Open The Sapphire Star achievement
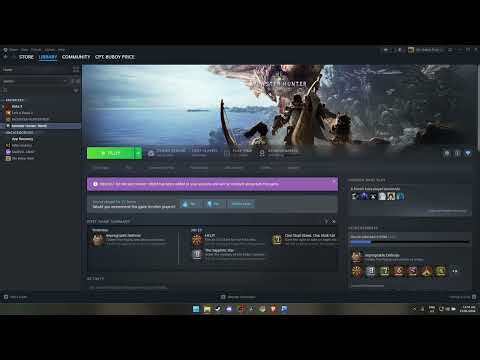The image size is (480, 360). pos(228,254)
